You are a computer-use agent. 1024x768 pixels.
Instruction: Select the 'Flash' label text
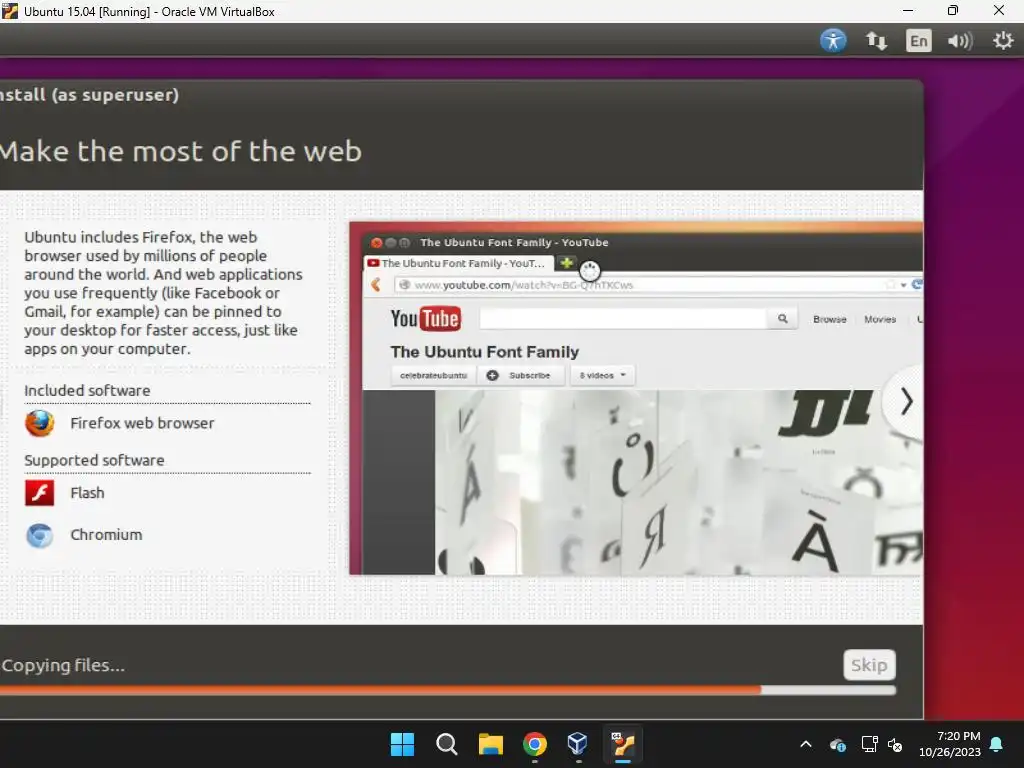coord(88,493)
